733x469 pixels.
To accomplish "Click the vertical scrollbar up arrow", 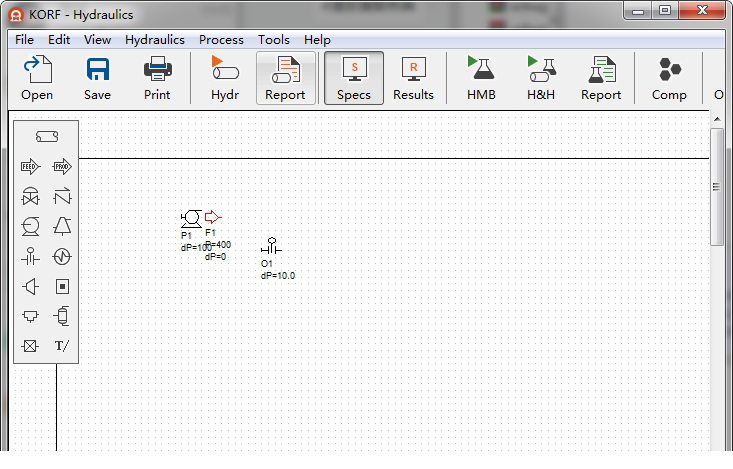I will pos(716,118).
